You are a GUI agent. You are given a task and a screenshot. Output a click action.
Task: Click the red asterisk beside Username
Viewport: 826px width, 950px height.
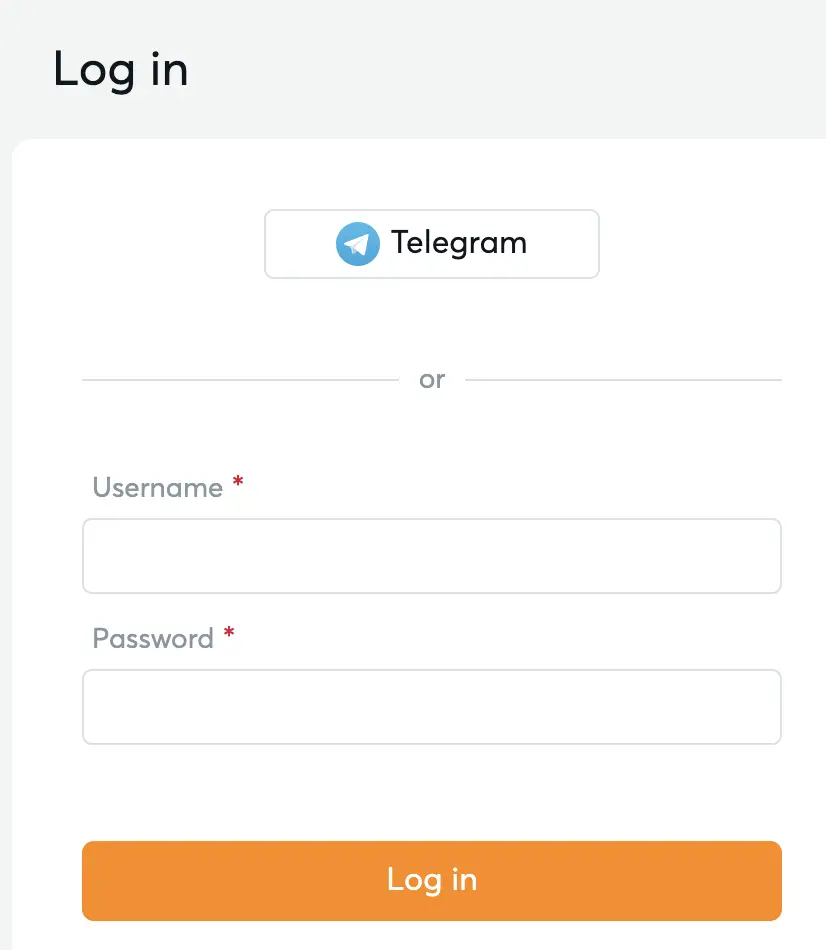(x=238, y=483)
